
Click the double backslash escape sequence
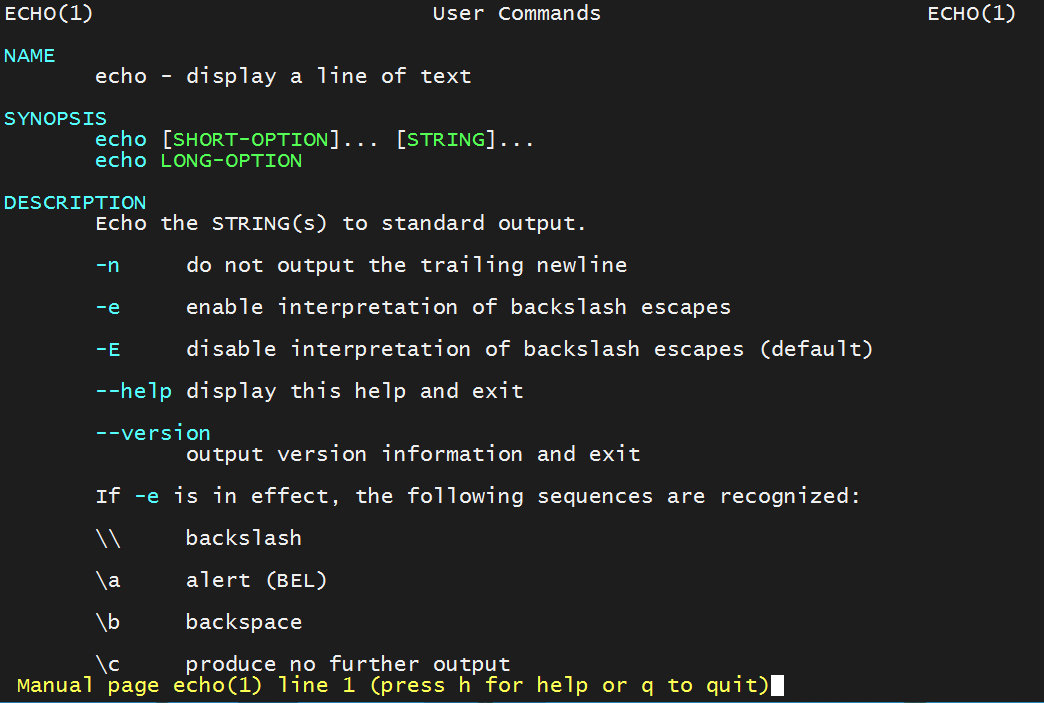coord(108,538)
